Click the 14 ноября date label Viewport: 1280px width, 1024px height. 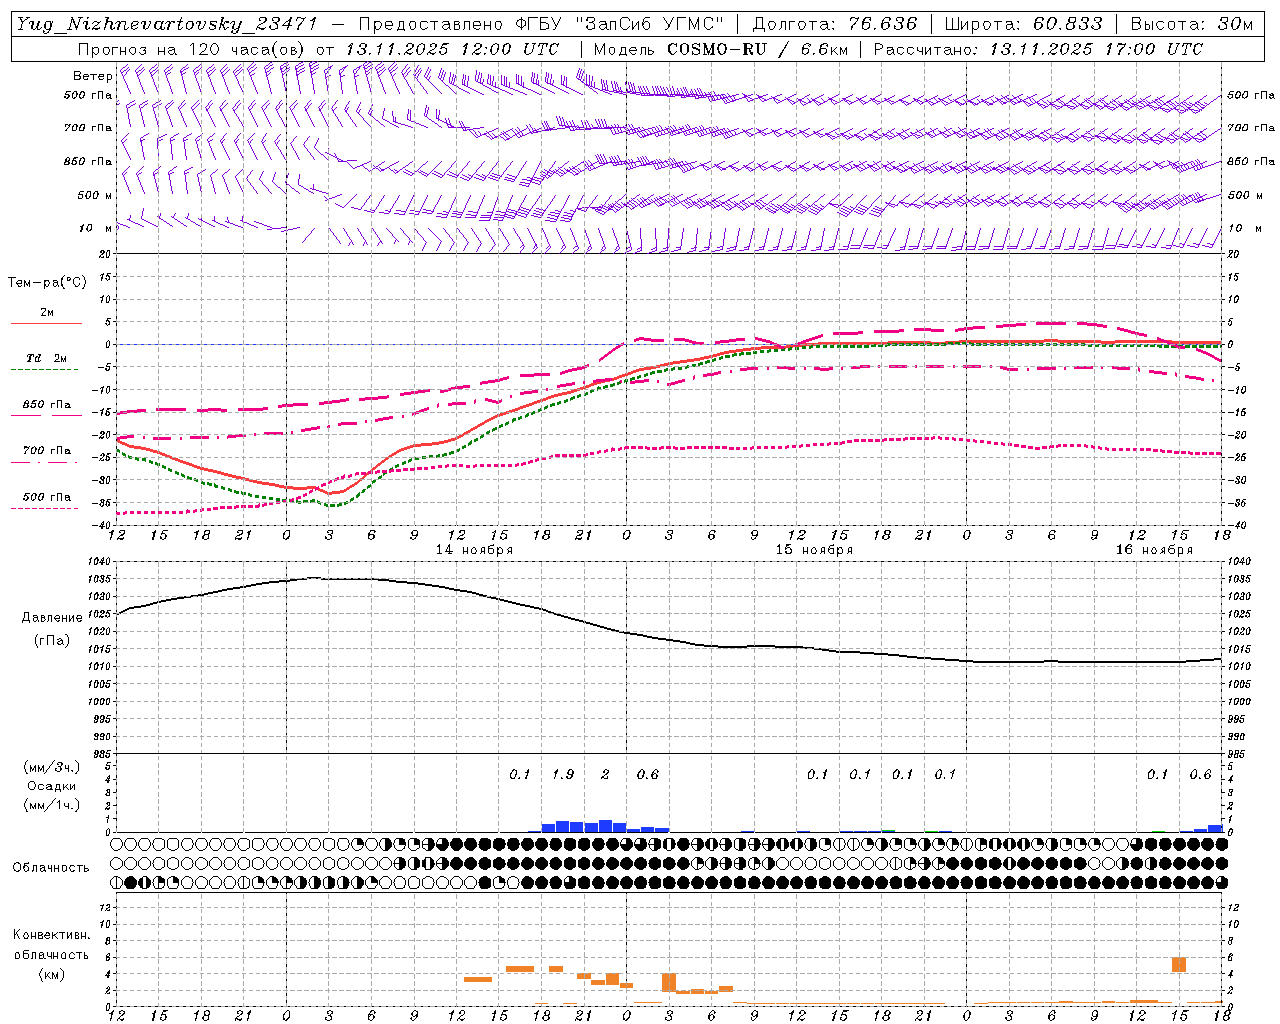pyautogui.click(x=474, y=550)
